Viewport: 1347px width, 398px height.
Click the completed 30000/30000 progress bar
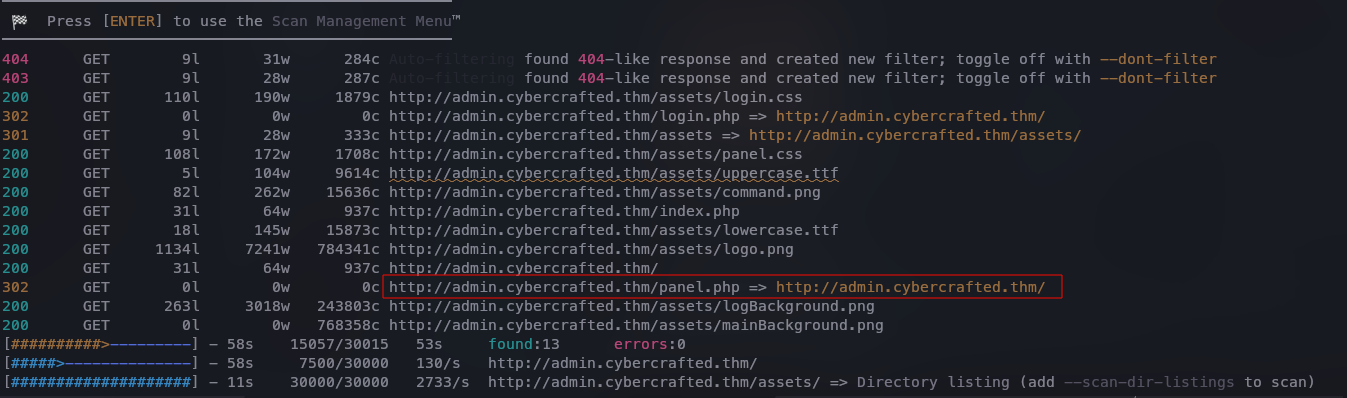coord(100,382)
